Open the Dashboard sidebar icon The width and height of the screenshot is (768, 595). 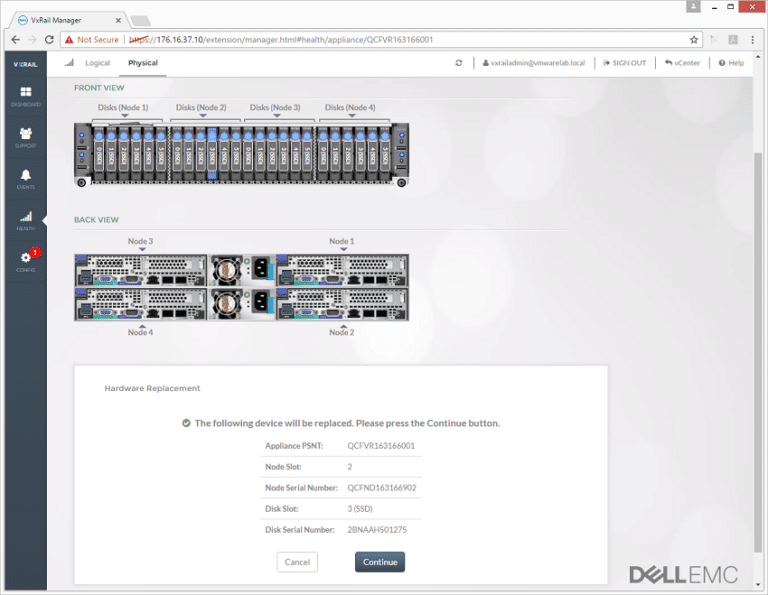(26, 96)
